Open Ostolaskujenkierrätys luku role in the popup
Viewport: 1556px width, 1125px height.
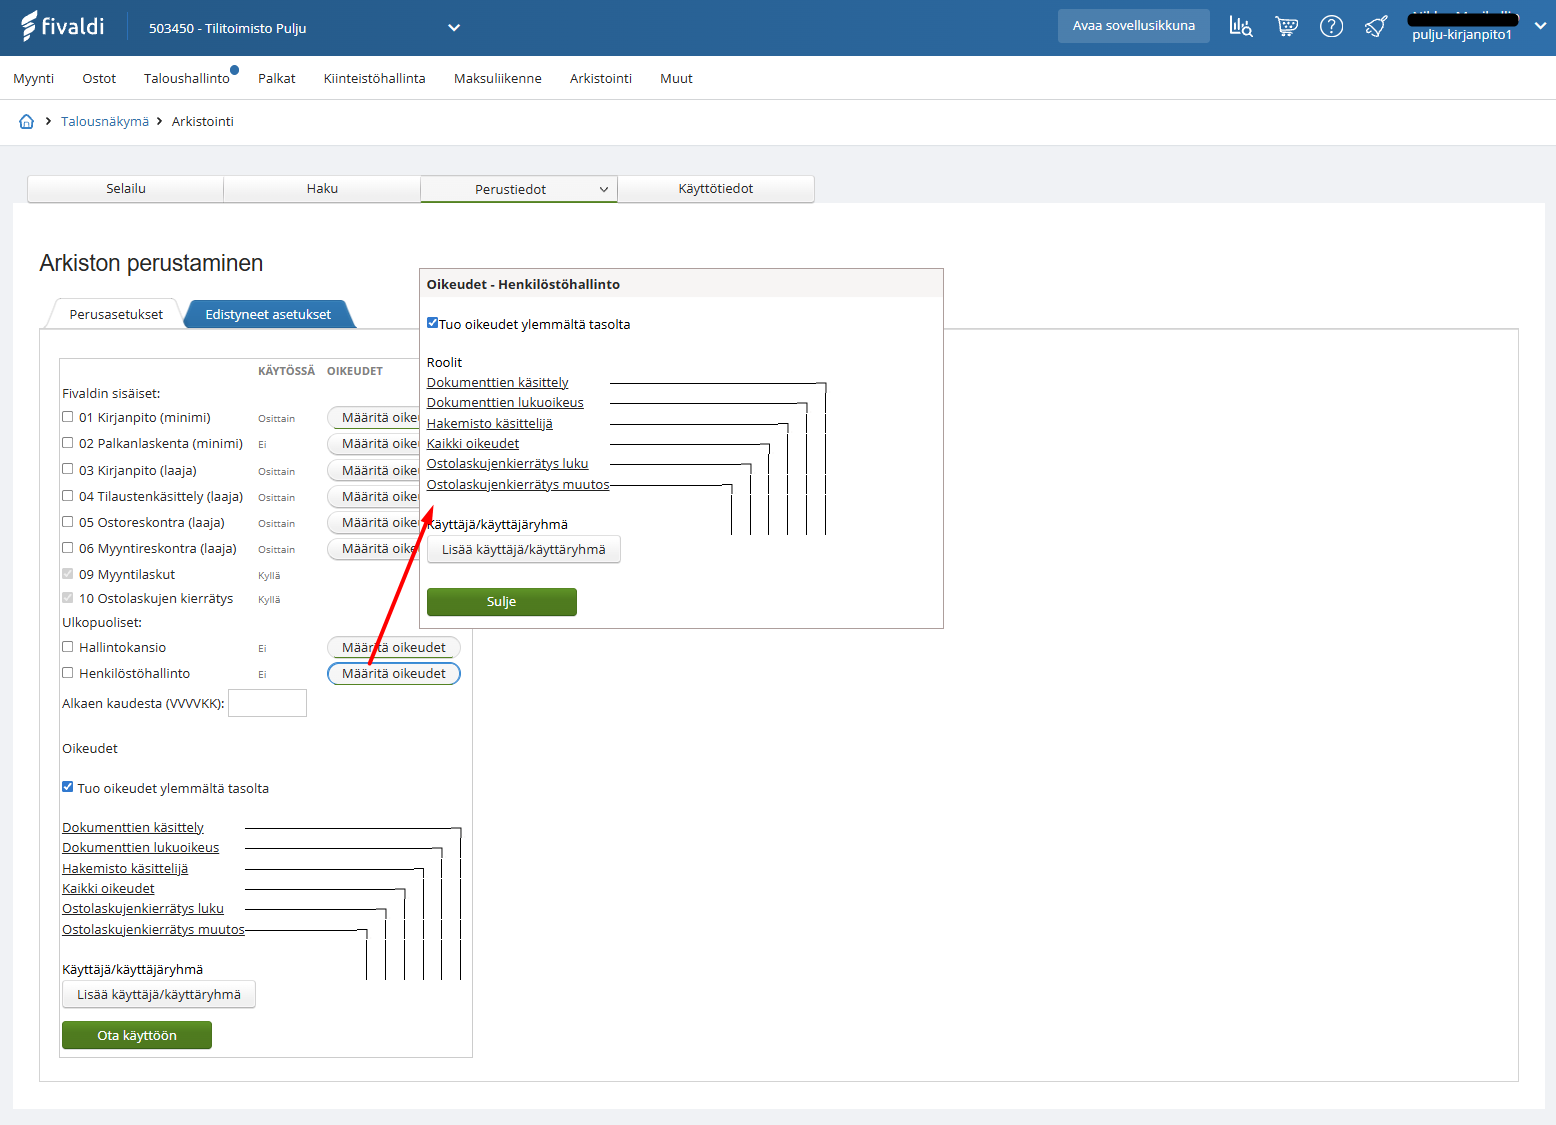[x=508, y=464]
